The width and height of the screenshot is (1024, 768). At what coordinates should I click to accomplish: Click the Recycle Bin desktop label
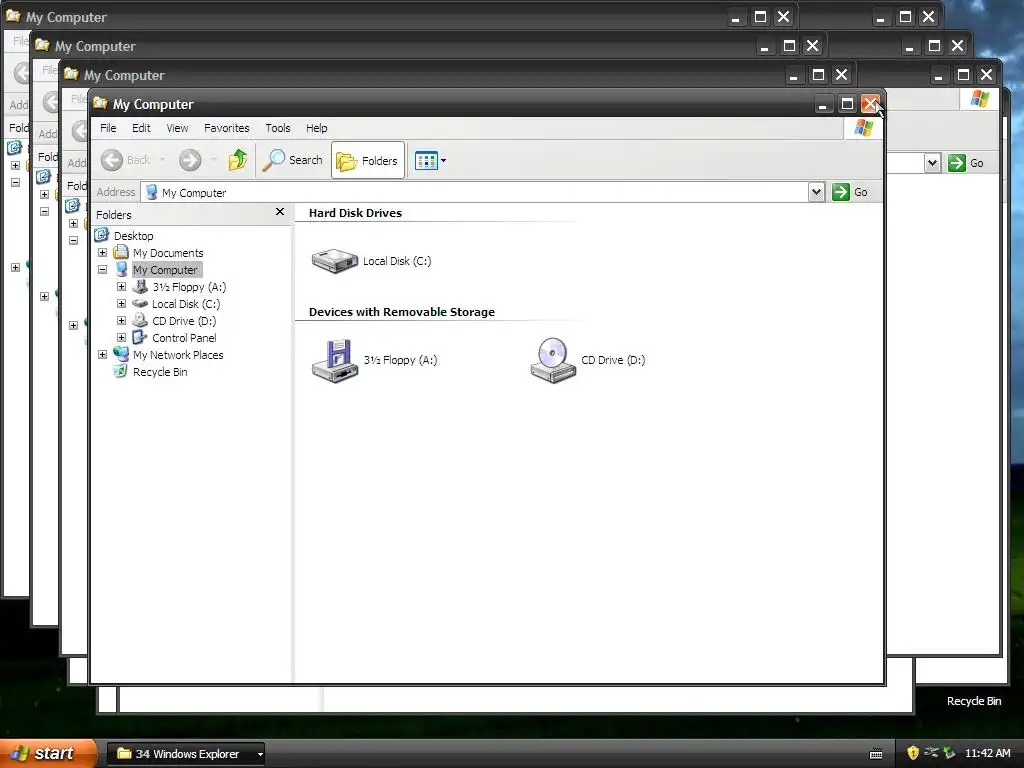tap(974, 701)
